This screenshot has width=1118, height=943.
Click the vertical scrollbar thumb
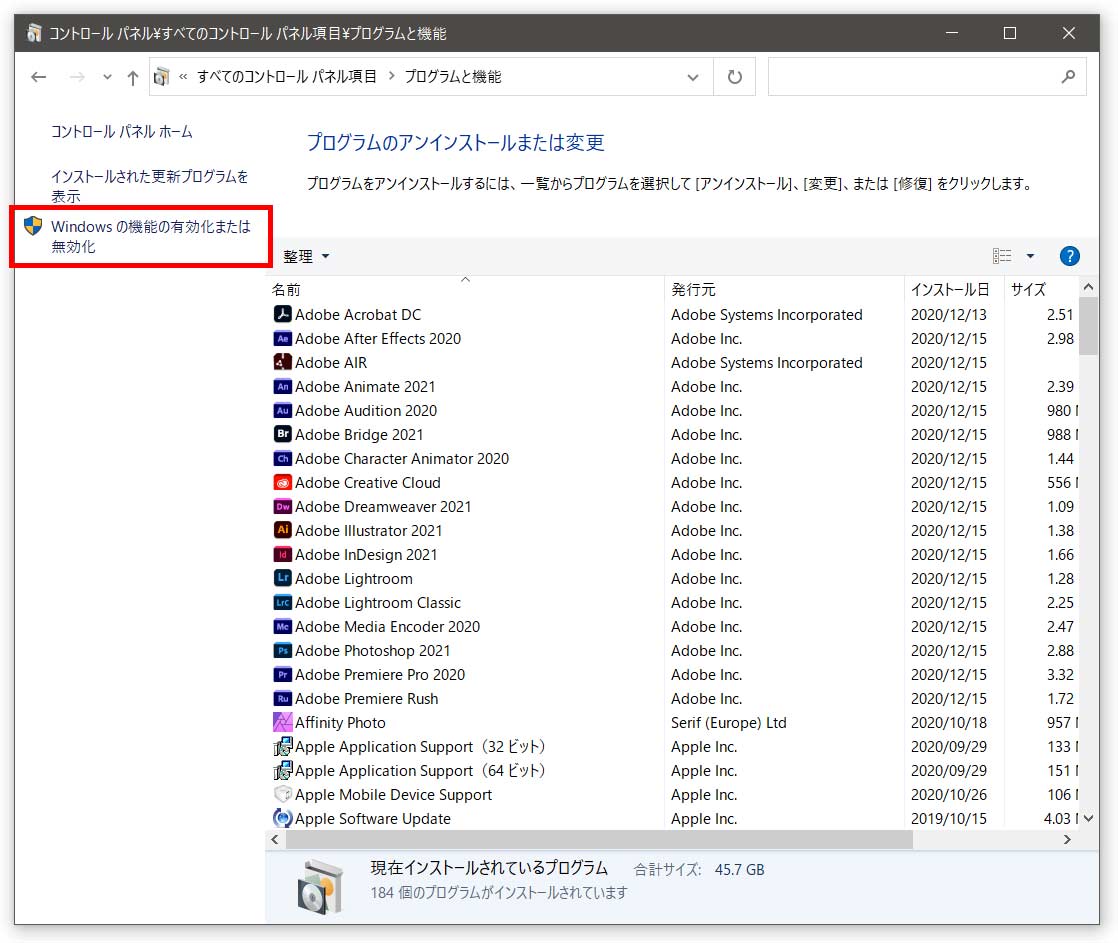coord(1088,326)
